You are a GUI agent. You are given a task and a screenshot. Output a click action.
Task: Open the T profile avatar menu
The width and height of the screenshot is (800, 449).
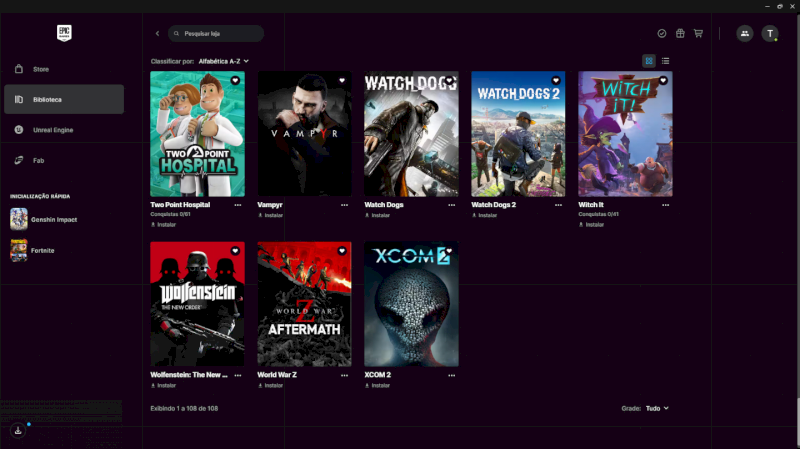pyautogui.click(x=770, y=33)
